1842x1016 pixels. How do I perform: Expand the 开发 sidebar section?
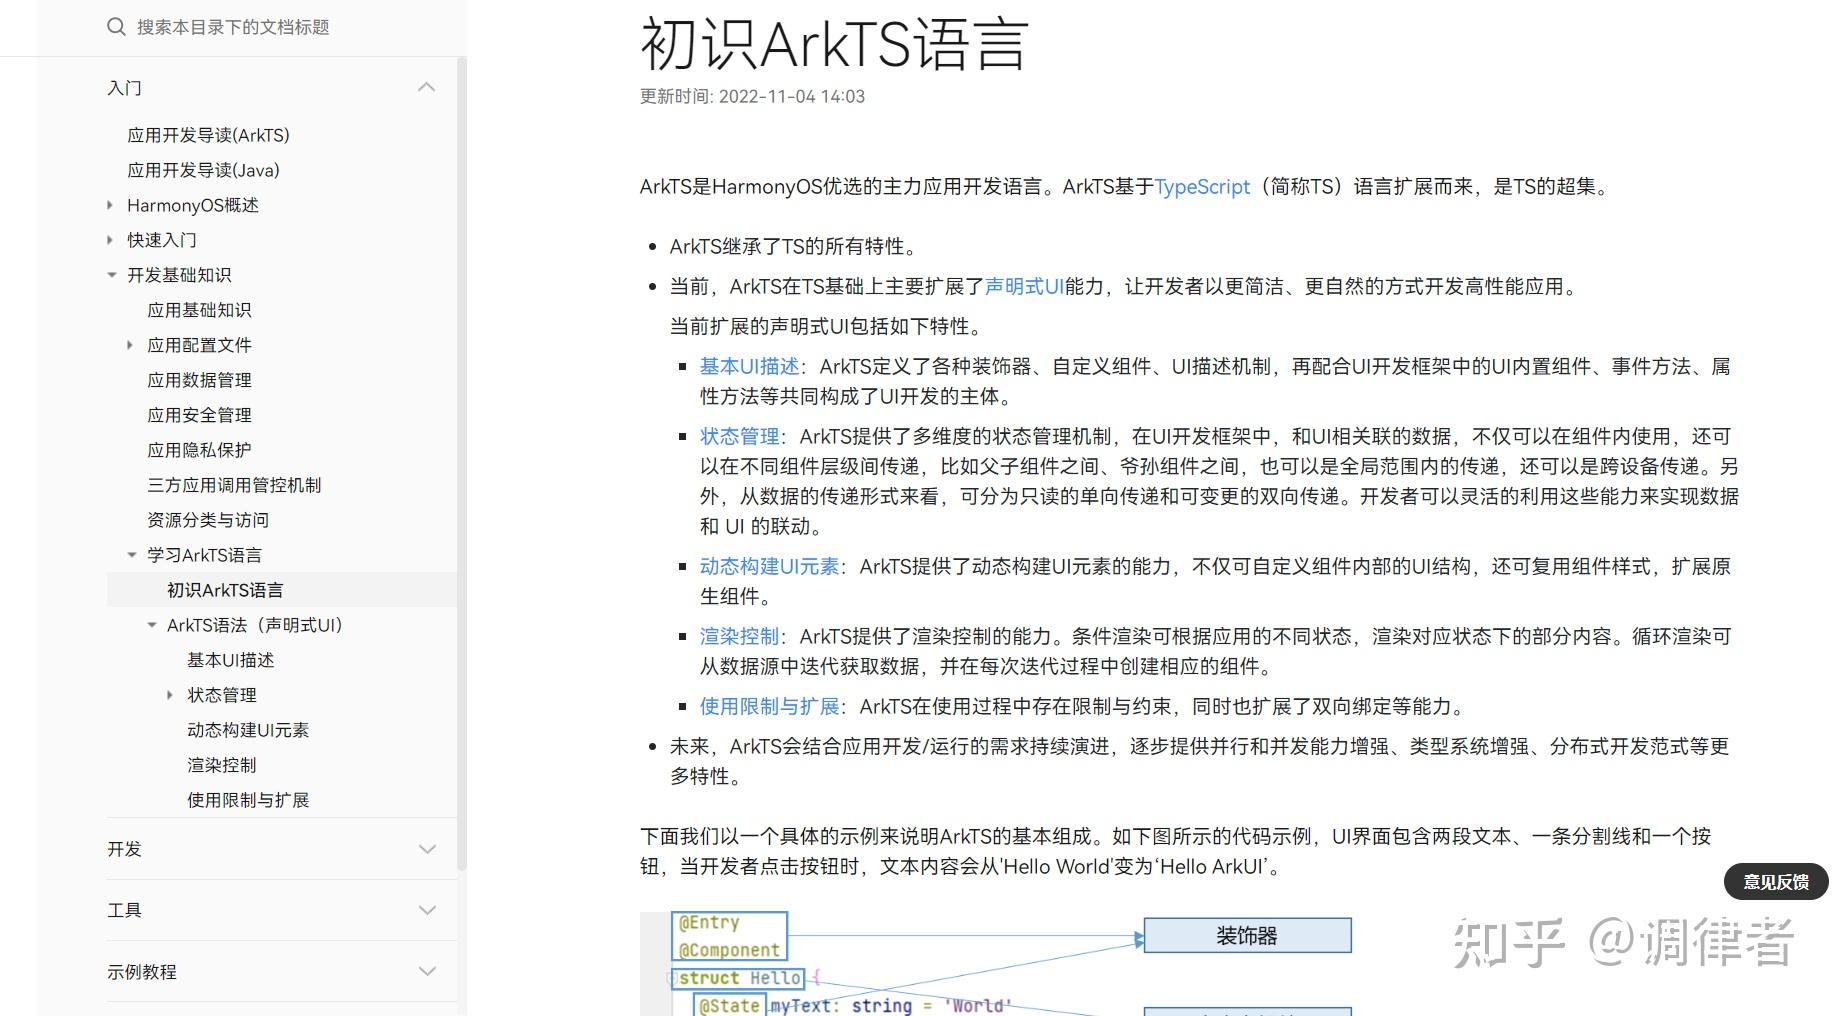427,849
